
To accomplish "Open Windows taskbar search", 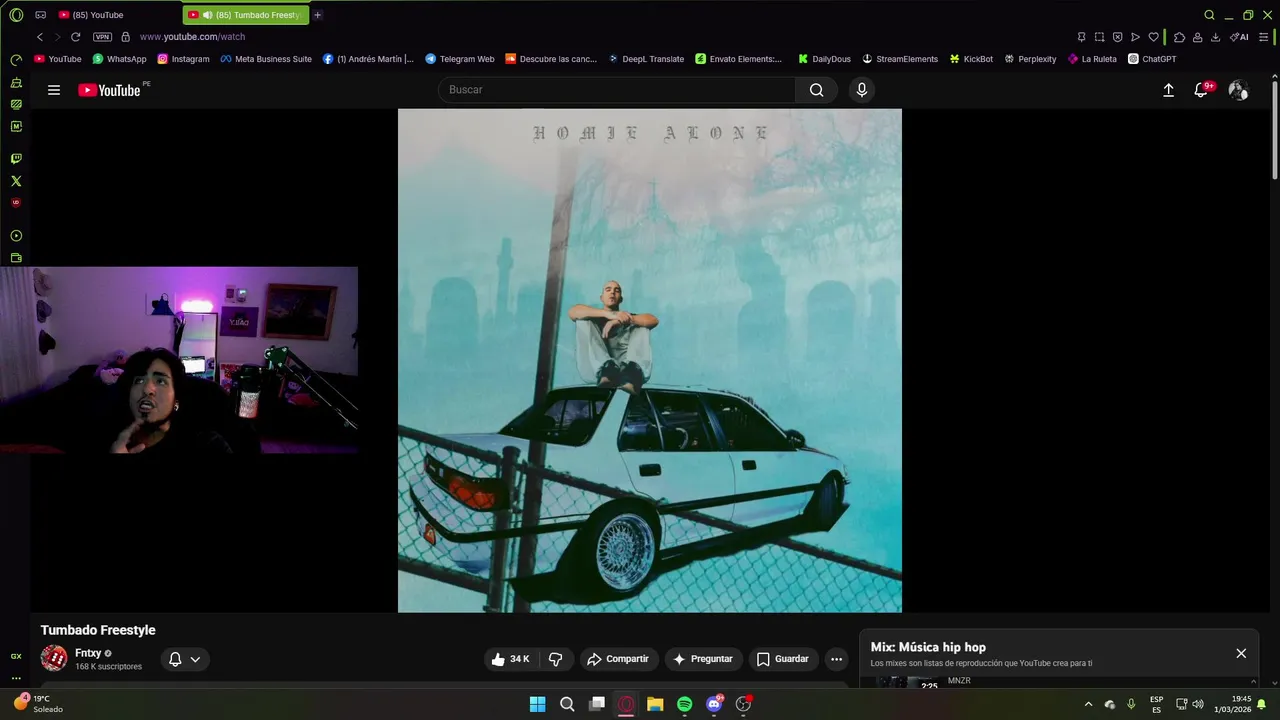I will 567,704.
